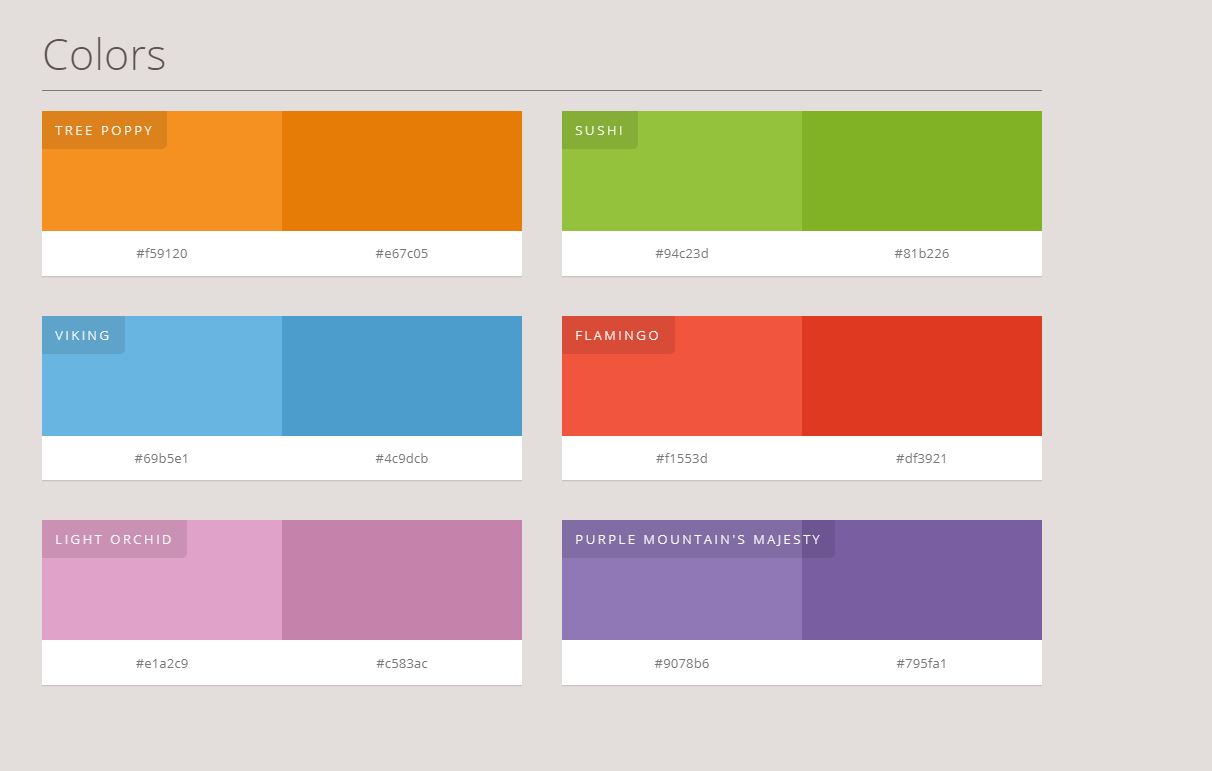Click the SUSHI name label
Image resolution: width=1212 pixels, height=771 pixels.
click(x=599, y=130)
